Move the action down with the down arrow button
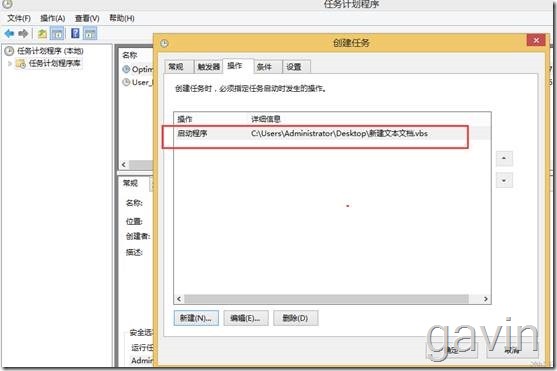This screenshot has width=557, height=371. [504, 181]
